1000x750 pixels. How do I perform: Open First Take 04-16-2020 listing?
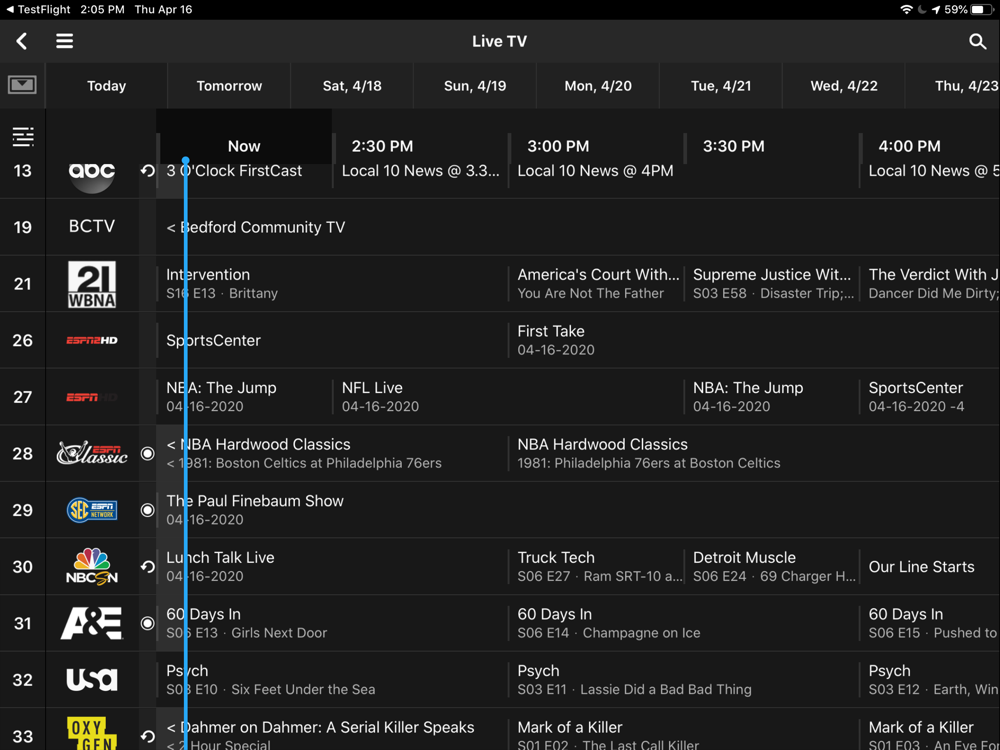tap(755, 340)
